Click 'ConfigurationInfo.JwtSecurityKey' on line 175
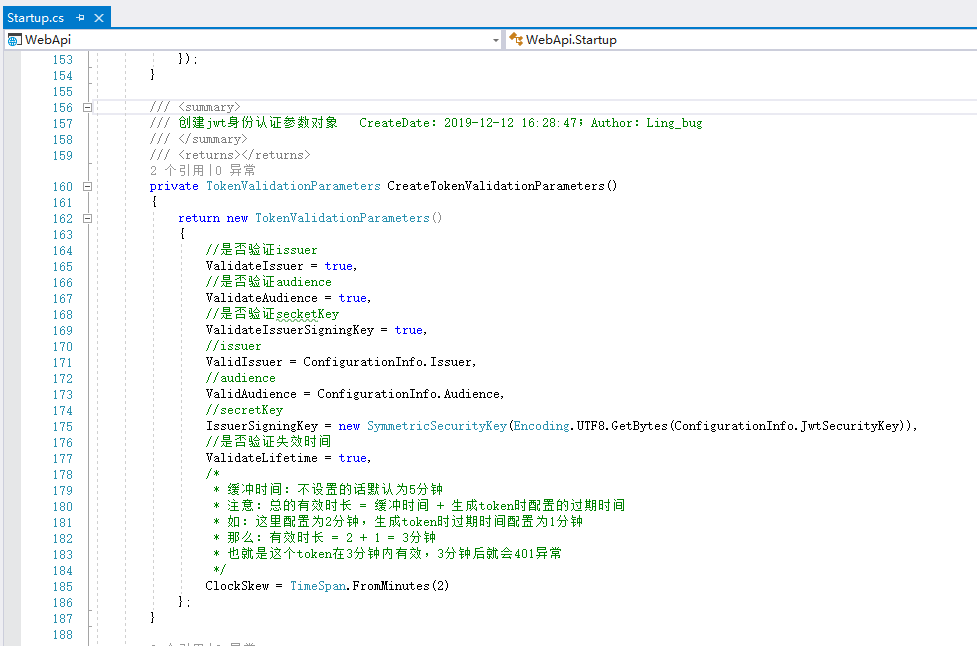The image size is (977, 646). point(787,426)
